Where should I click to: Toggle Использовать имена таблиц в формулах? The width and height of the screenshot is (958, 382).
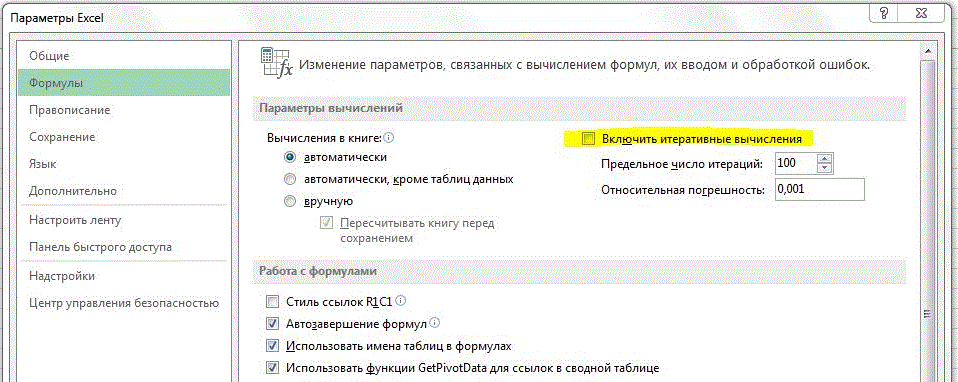coord(272,346)
